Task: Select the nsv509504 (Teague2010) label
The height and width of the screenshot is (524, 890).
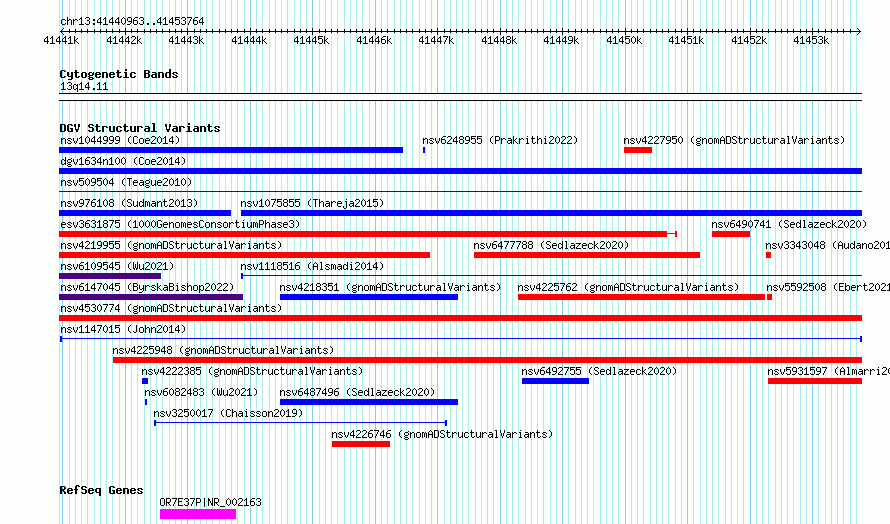Action: pos(126,182)
